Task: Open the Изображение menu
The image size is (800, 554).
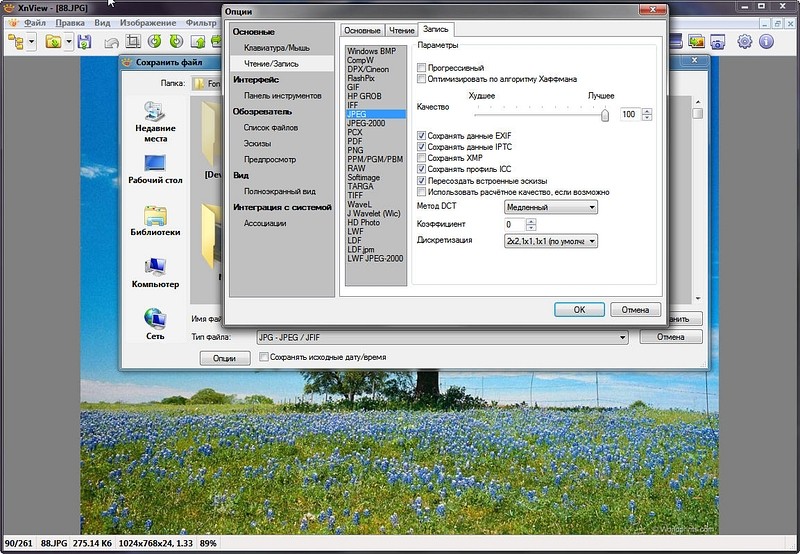Action: [148, 21]
